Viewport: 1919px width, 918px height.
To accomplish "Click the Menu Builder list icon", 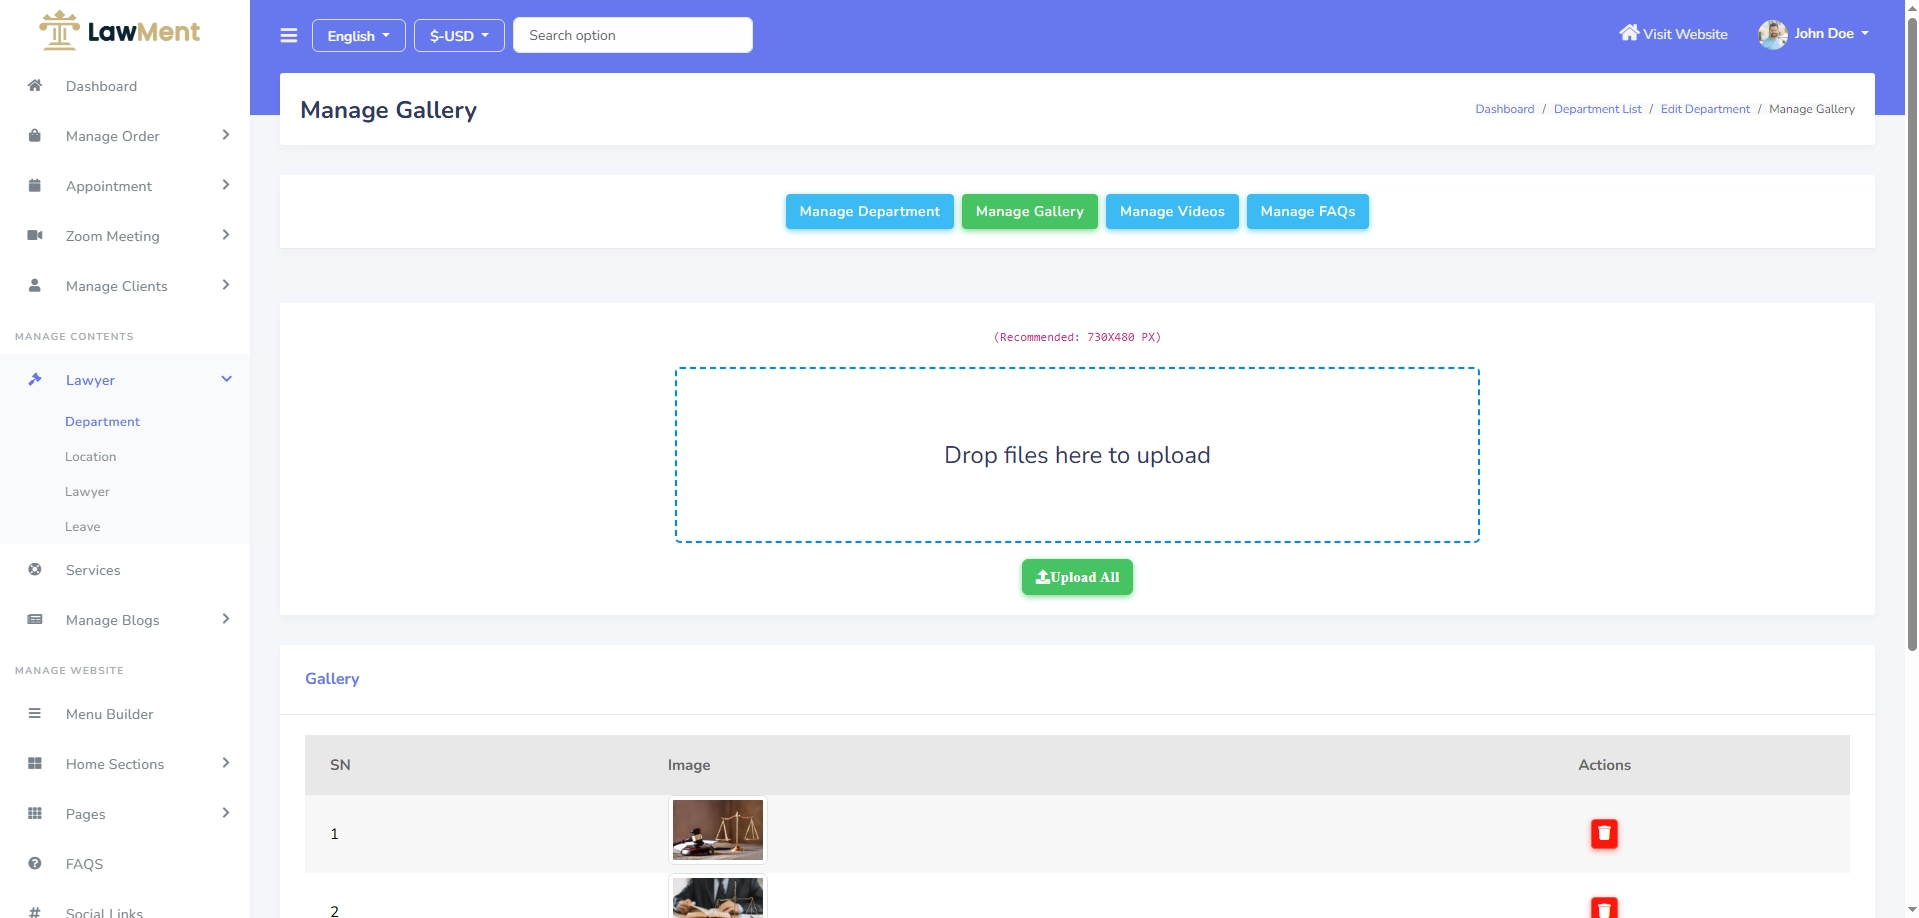I will (35, 714).
